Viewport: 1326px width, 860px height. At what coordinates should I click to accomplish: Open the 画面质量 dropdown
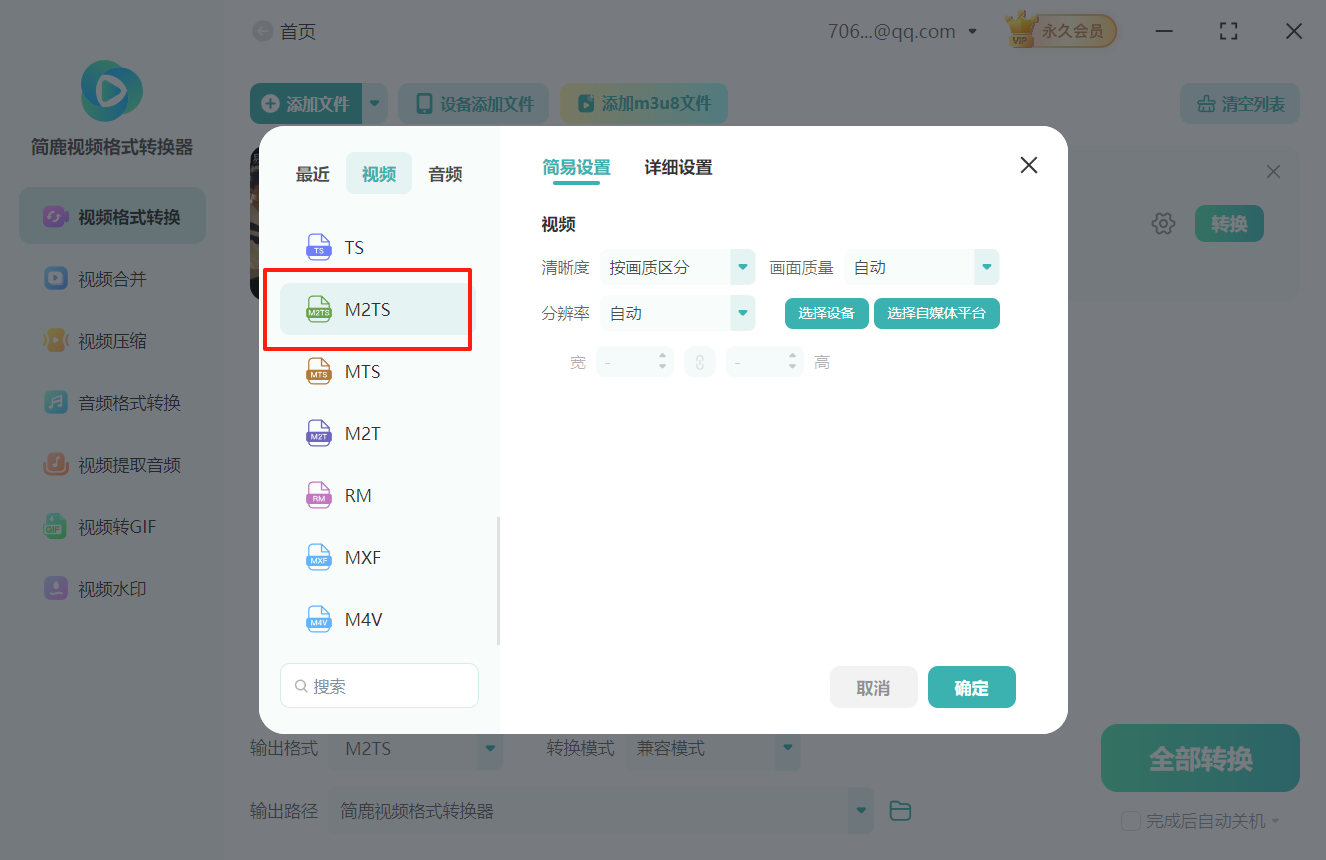pos(986,267)
